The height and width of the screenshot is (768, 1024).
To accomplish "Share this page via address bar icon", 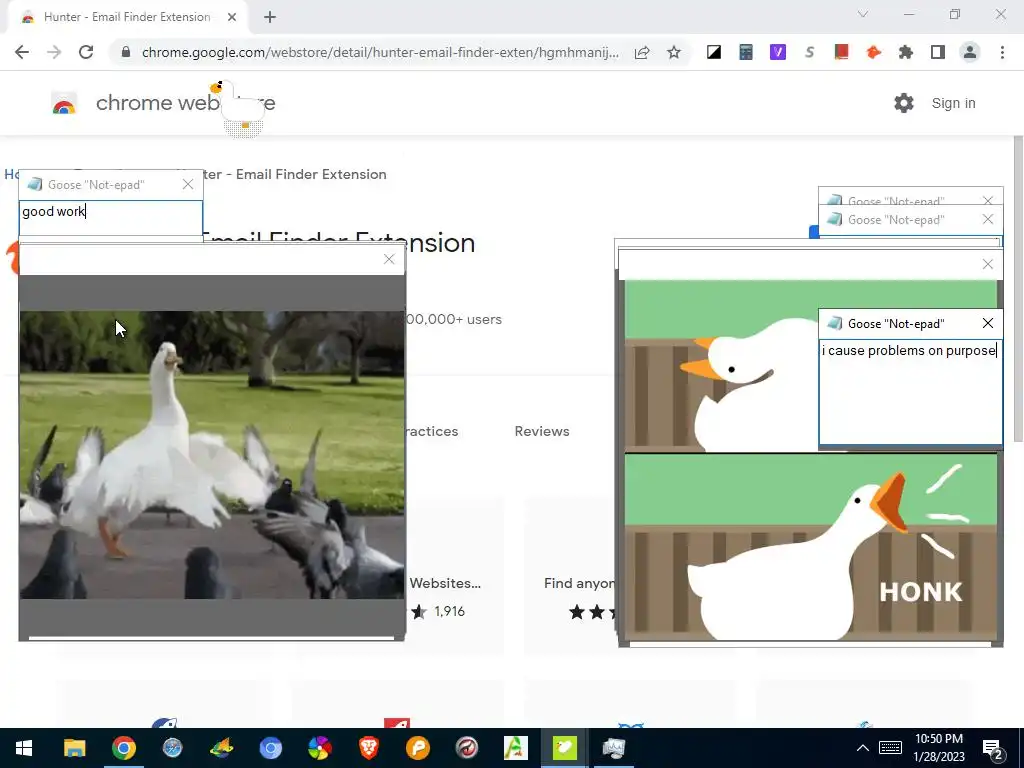I will 642,52.
